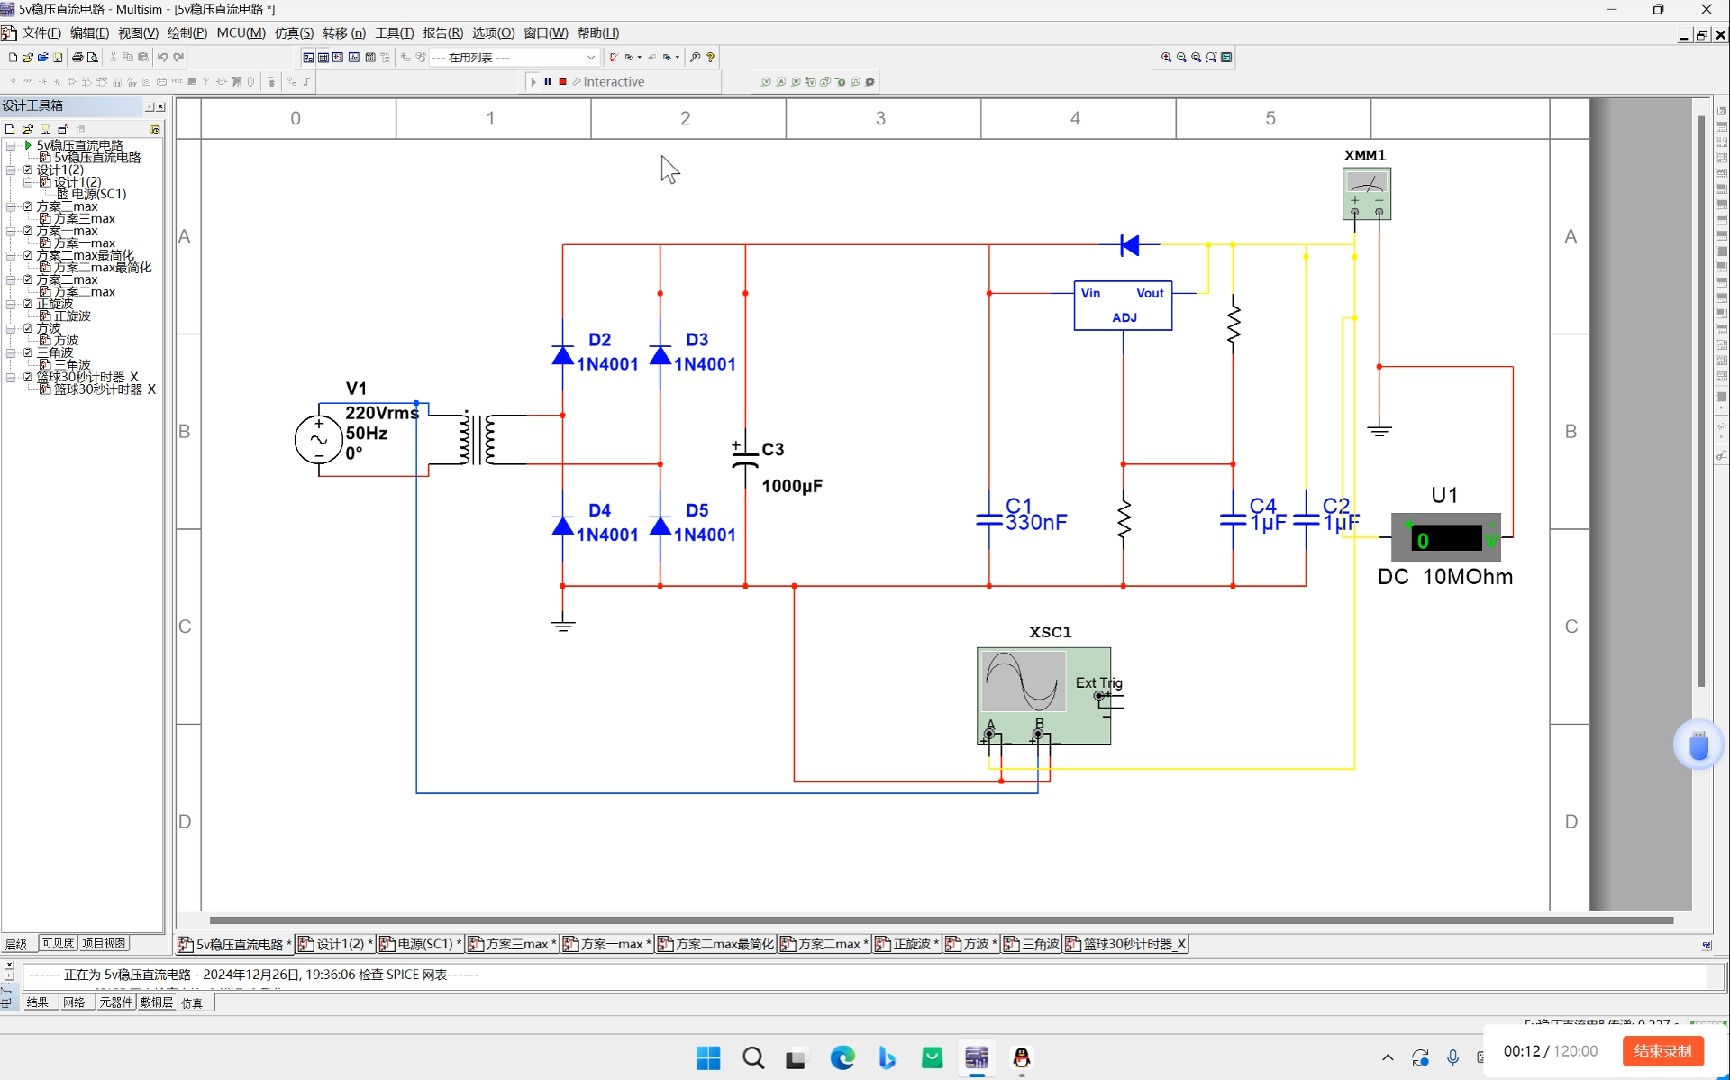This screenshot has height=1080, width=1730.
Task: Stop the simulation with the red square
Action: [x=563, y=82]
